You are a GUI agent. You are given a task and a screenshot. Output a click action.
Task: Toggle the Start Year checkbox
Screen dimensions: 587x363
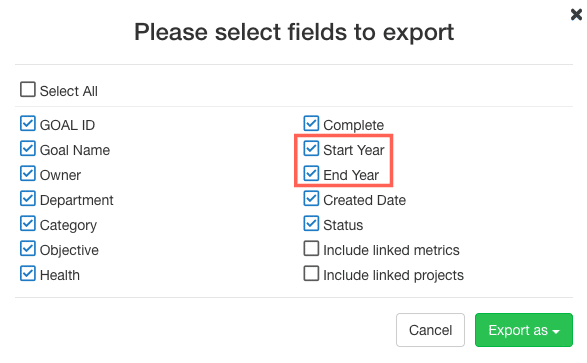pyautogui.click(x=311, y=149)
